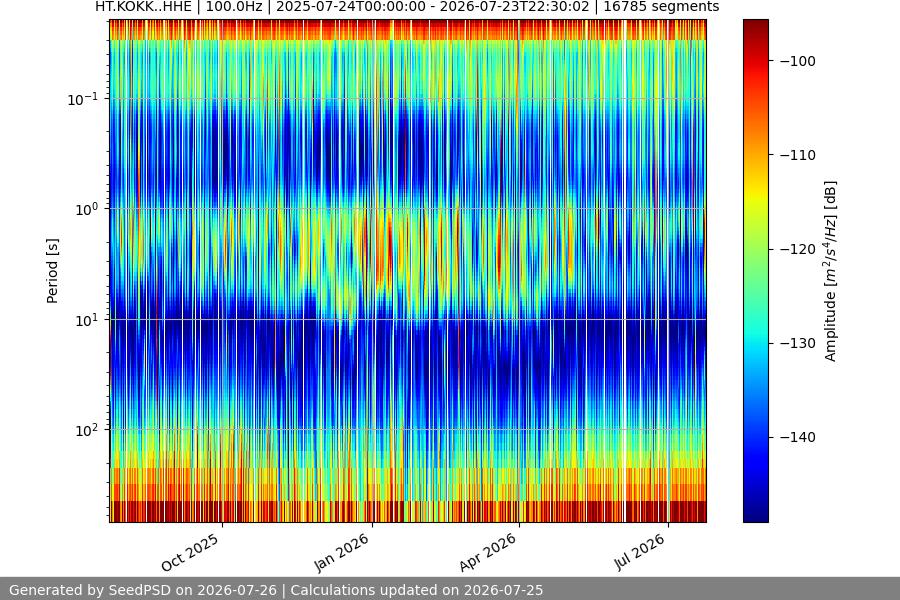Click the 'Period [s]' y-axis label
The width and height of the screenshot is (900, 600).
pos(52,271)
